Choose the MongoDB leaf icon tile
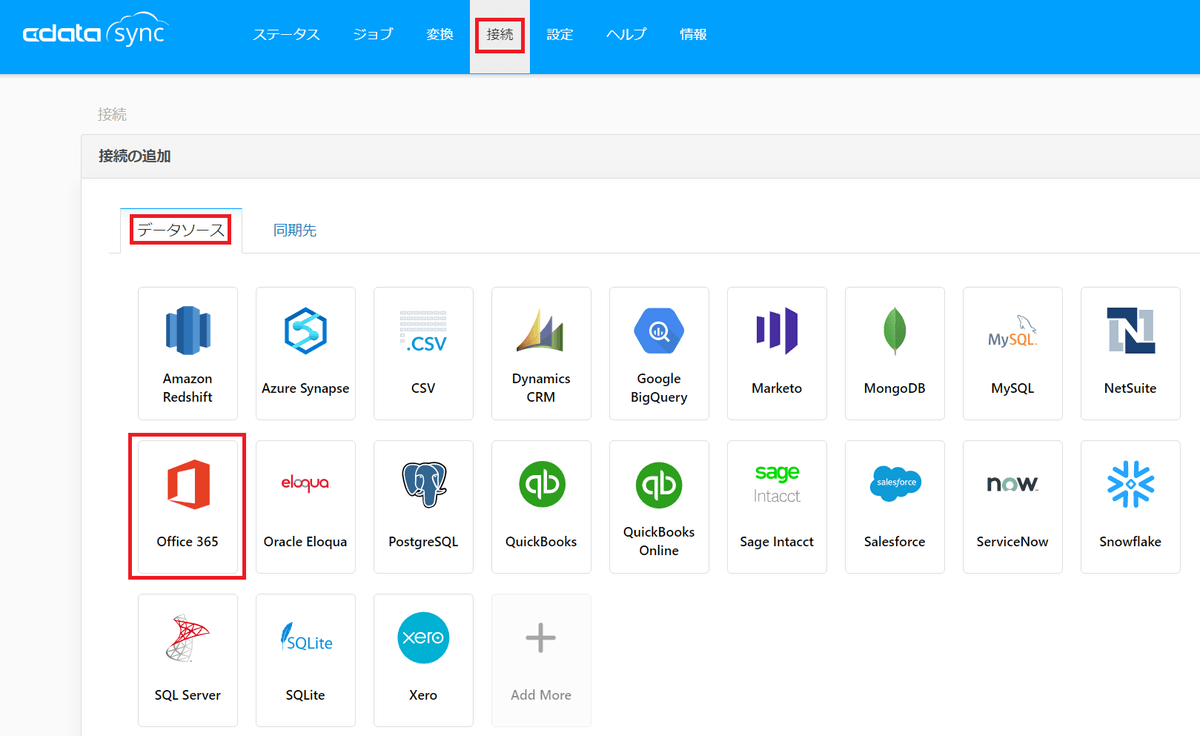The height and width of the screenshot is (736, 1200). click(x=895, y=354)
